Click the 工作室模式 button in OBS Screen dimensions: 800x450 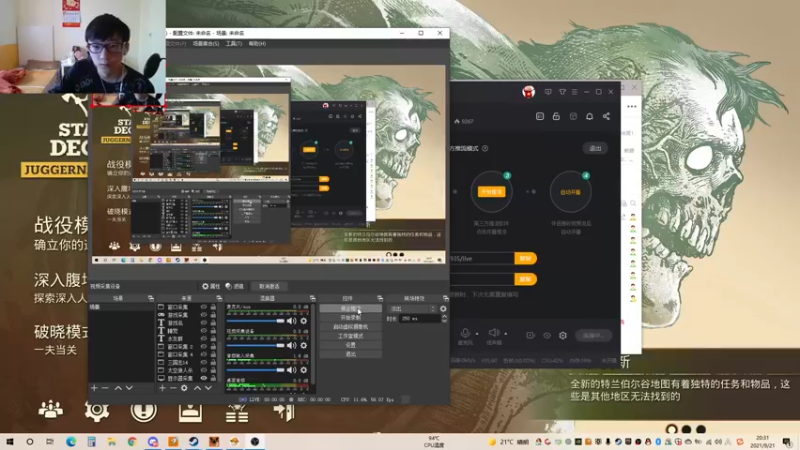(x=351, y=336)
